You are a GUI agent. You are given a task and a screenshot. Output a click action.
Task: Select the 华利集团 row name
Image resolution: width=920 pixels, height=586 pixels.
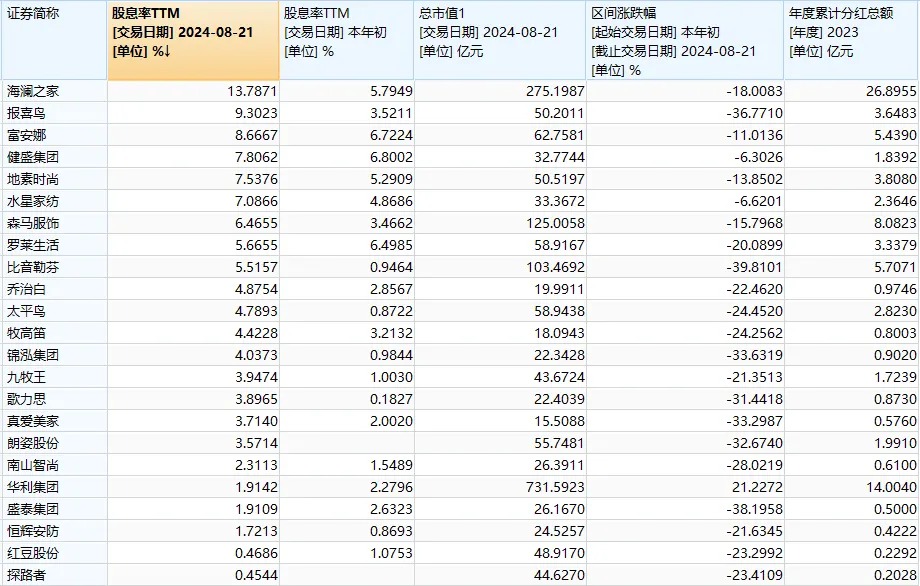pyautogui.click(x=33, y=487)
